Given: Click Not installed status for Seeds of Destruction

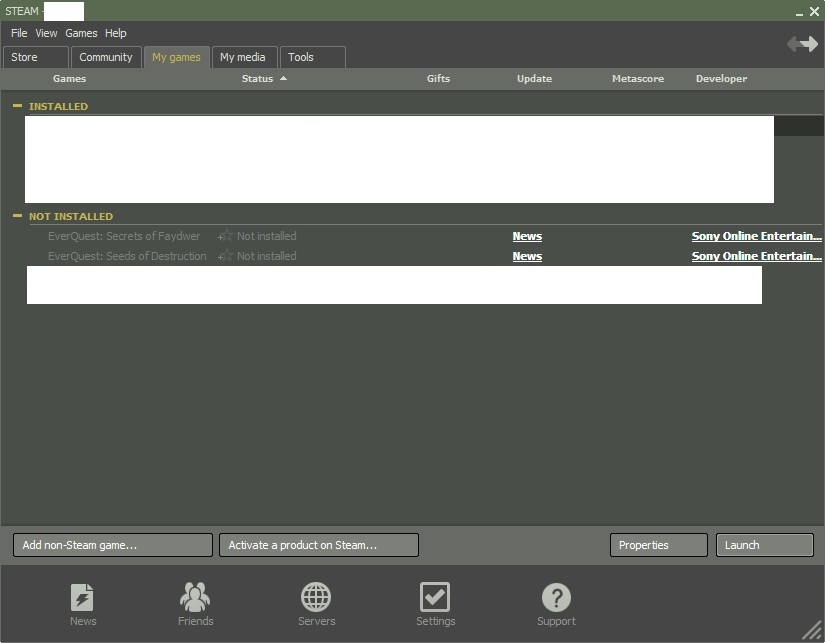Looking at the screenshot, I should [x=266, y=256].
